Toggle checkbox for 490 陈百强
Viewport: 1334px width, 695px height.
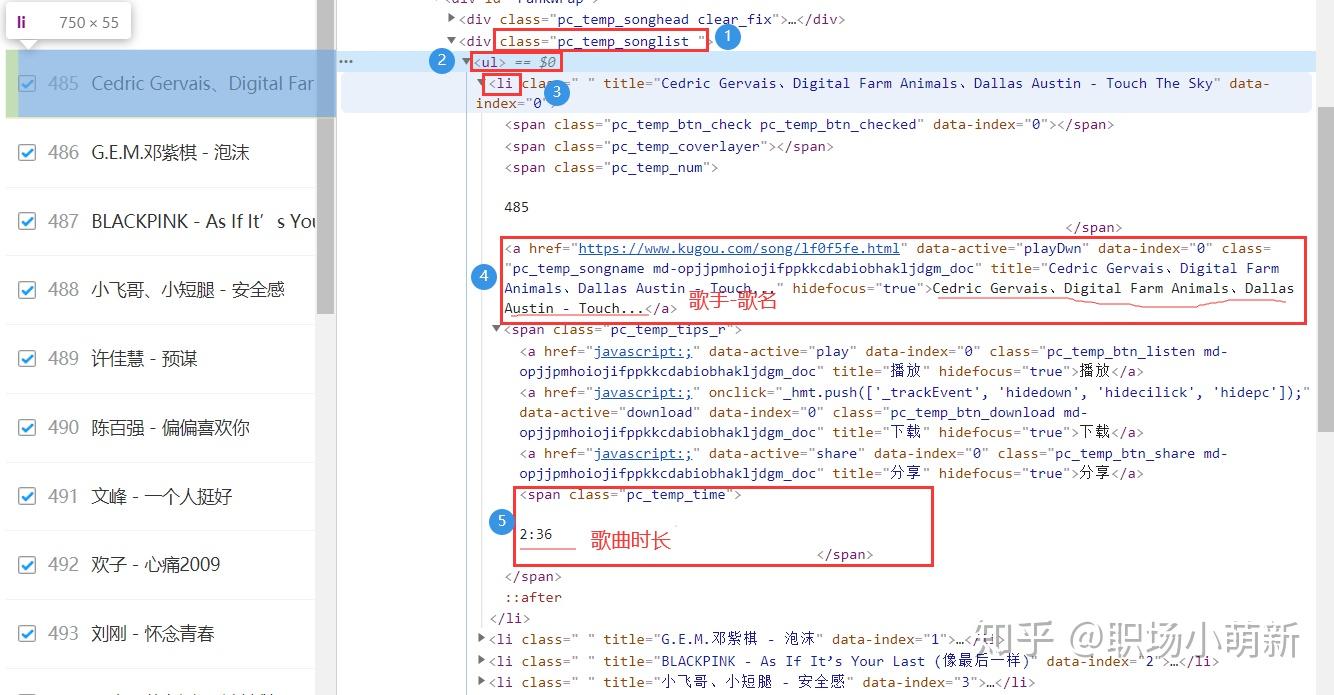click(x=27, y=428)
